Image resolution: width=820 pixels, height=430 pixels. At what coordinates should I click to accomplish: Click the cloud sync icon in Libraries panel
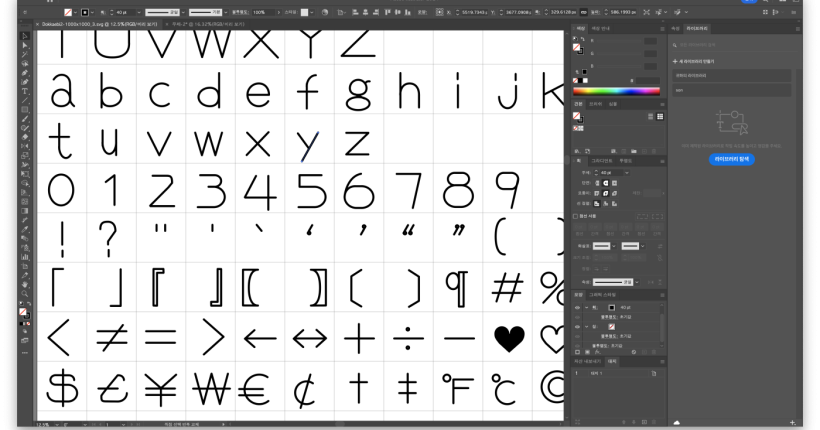(677, 421)
